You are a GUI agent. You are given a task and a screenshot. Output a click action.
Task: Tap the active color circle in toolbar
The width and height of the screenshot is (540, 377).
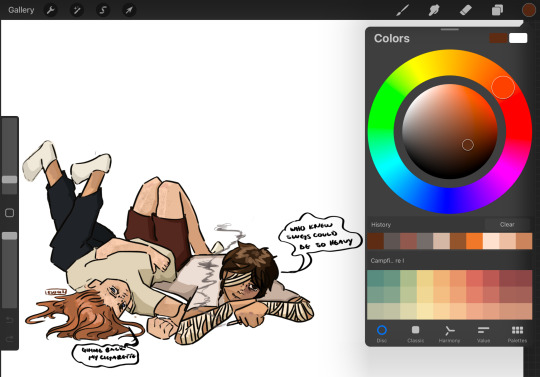528,10
